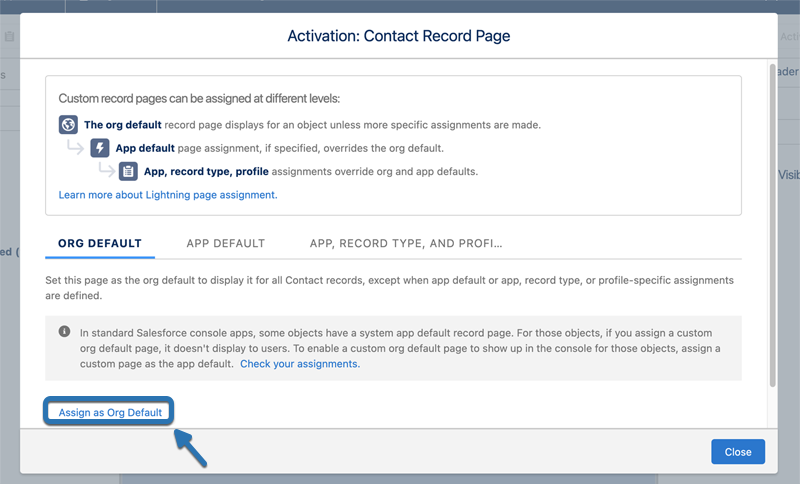Select the App, Record Type, and Profile tab

(x=405, y=243)
